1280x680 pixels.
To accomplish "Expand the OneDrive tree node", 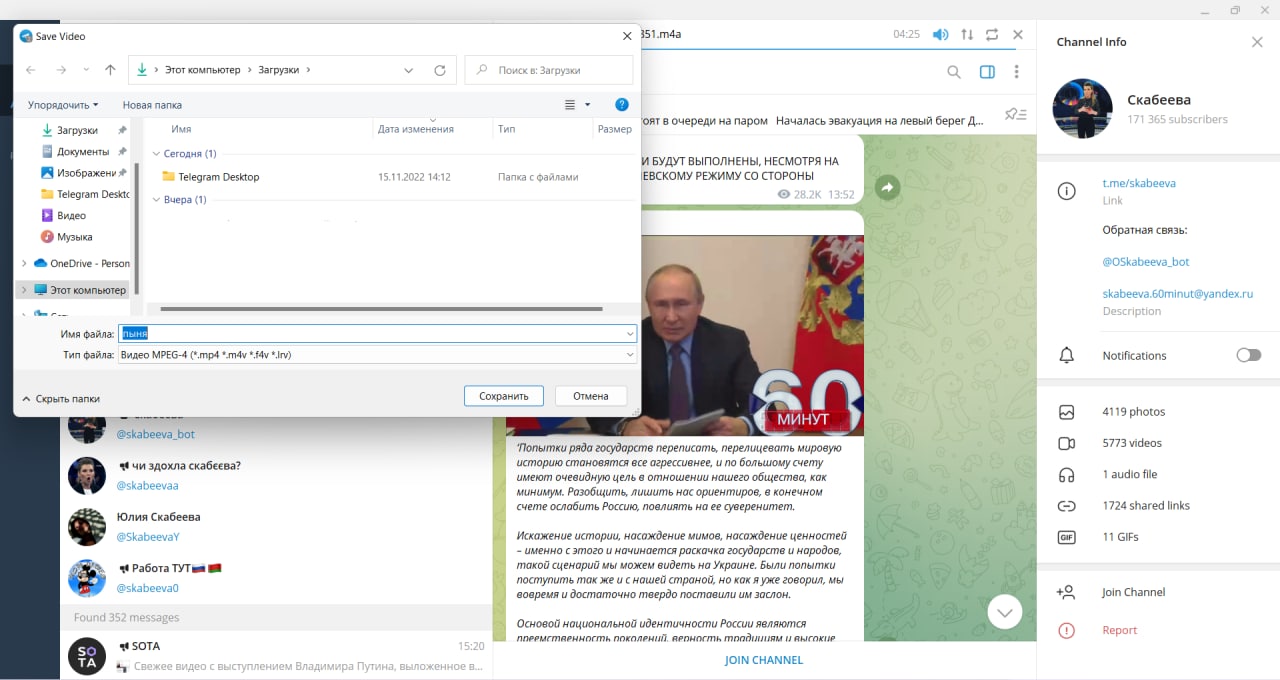I will click(x=24, y=263).
